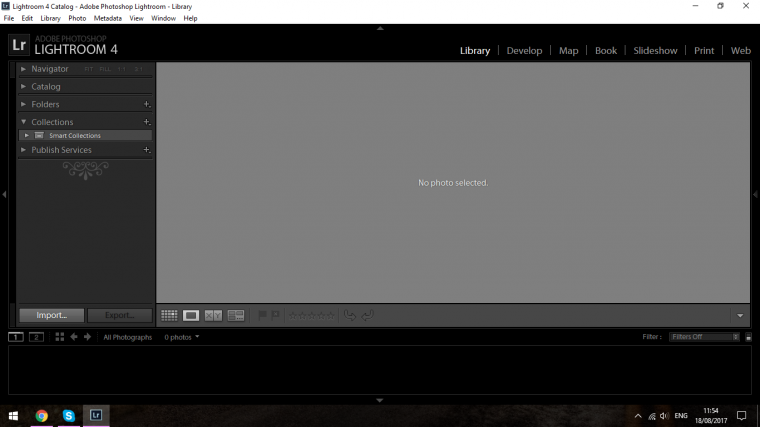This screenshot has height=427, width=760.
Task: Open the Metadata menu
Action: click(108, 18)
